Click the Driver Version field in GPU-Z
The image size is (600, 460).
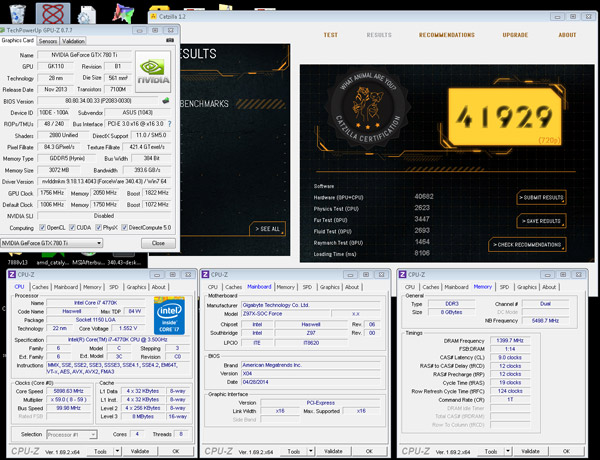(104, 181)
